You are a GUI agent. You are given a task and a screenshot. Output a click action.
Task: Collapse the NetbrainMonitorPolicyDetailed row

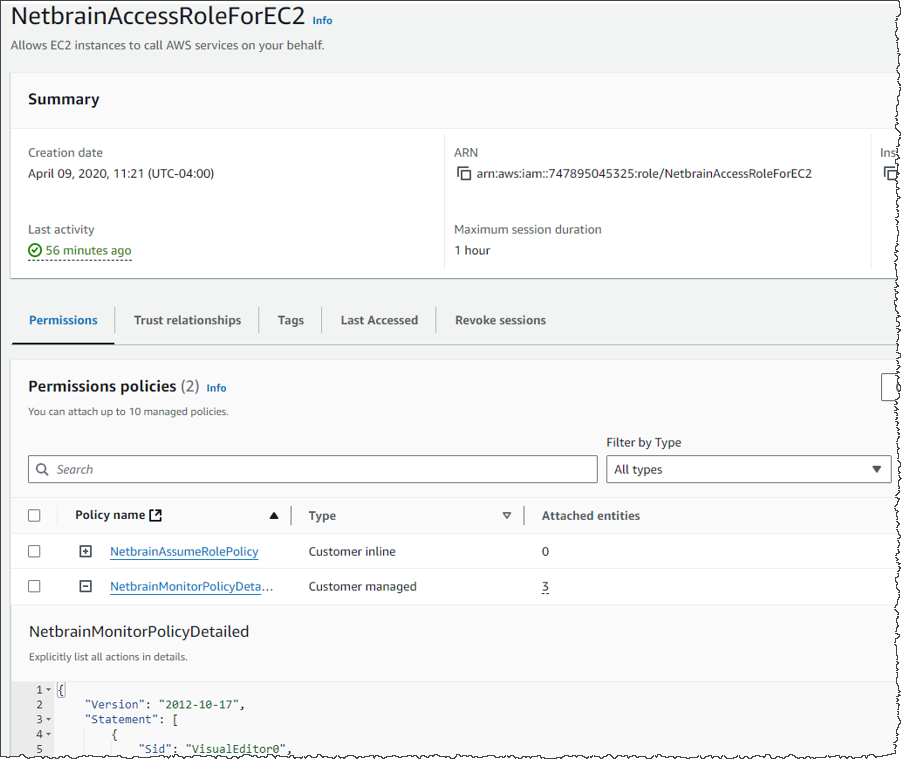click(86, 587)
